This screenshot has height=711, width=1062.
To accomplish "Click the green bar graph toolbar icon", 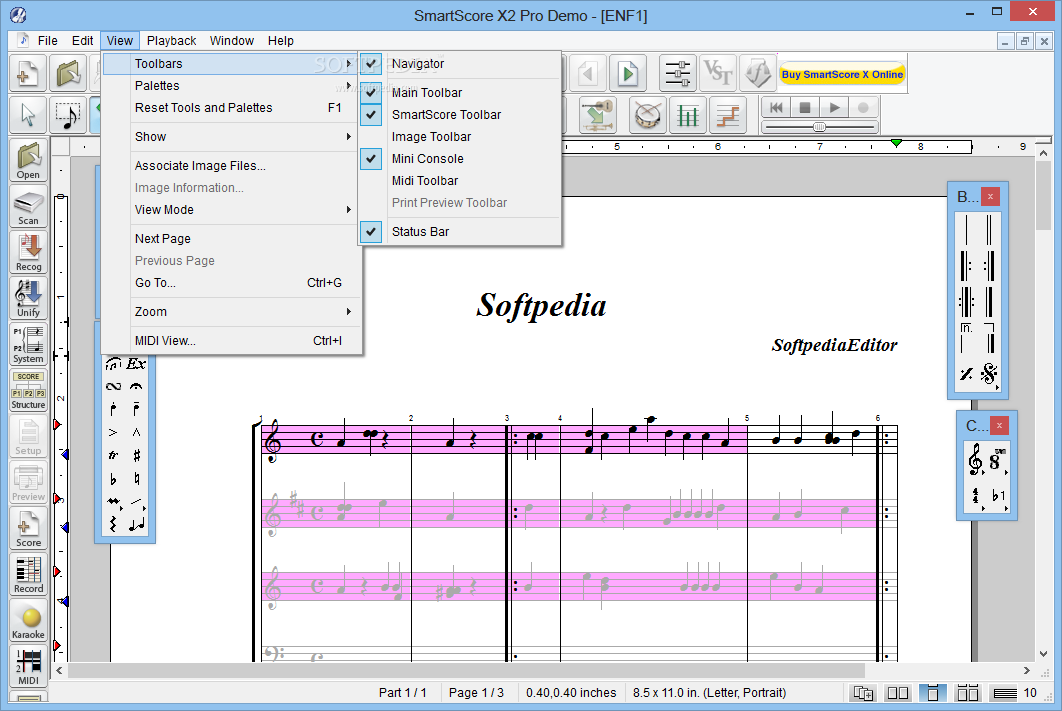I will (687, 114).
